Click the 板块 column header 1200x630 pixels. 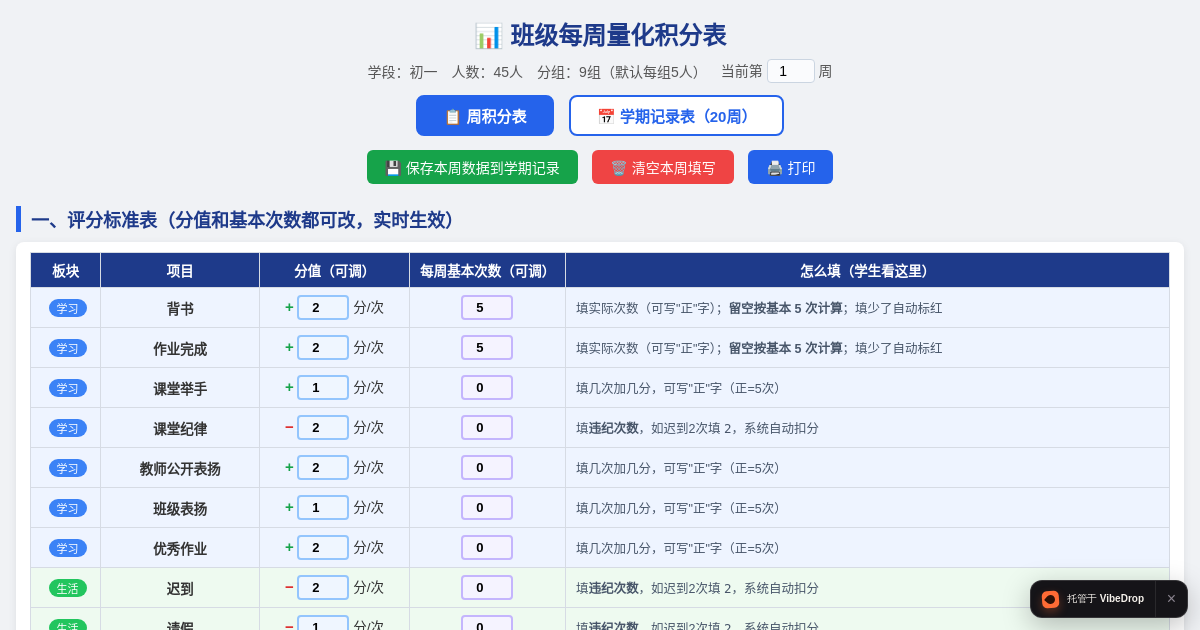(x=66, y=270)
